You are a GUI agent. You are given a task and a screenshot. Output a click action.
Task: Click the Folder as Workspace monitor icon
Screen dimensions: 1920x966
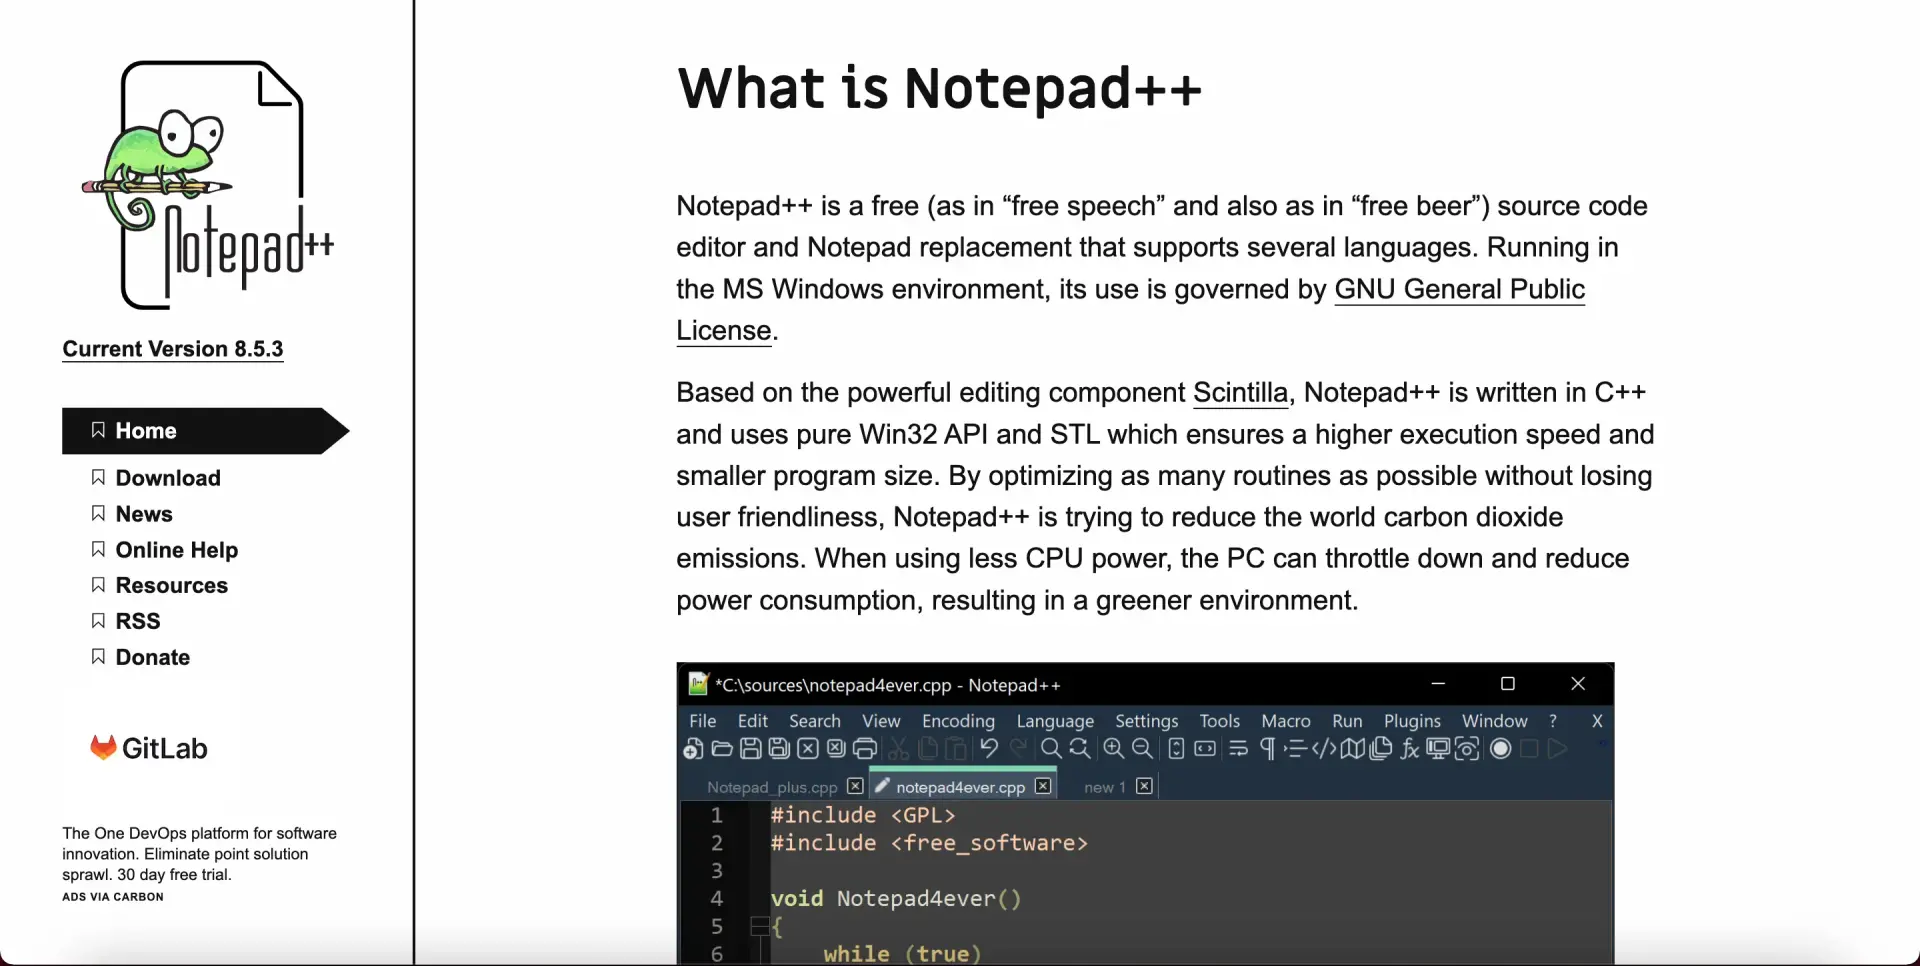tap(1438, 749)
